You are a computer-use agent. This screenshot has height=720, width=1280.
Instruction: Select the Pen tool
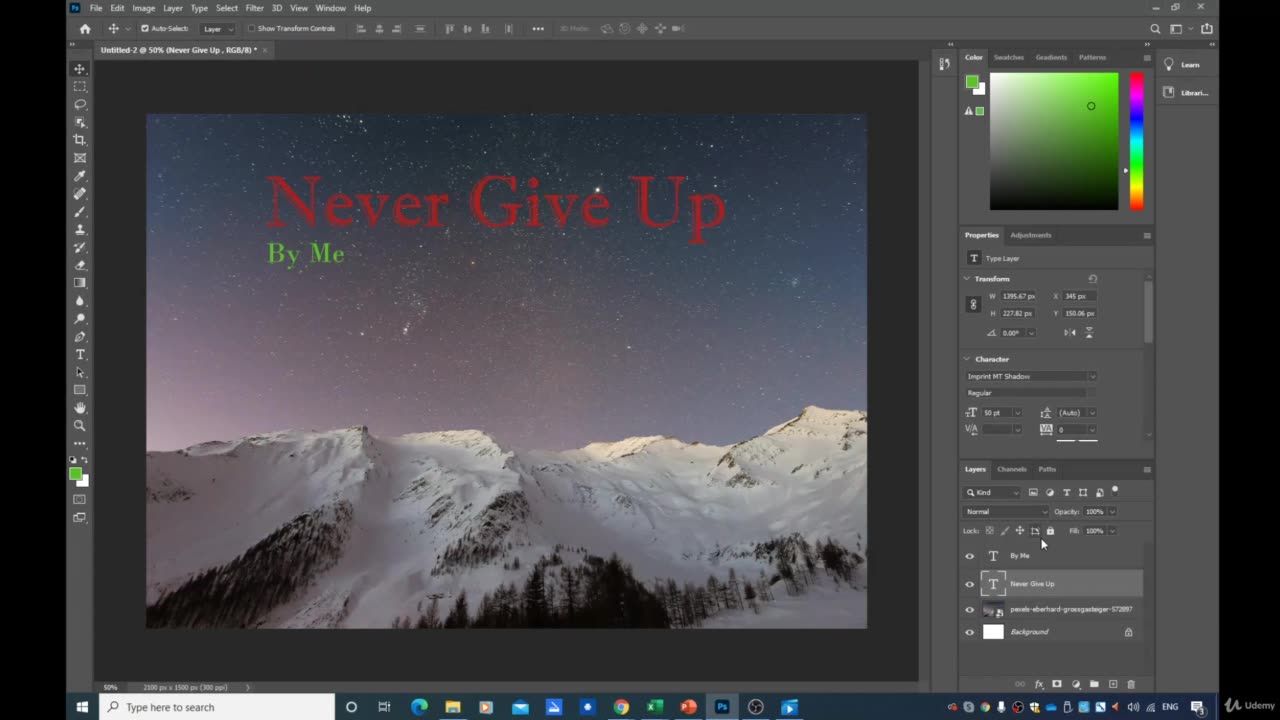pyautogui.click(x=80, y=337)
